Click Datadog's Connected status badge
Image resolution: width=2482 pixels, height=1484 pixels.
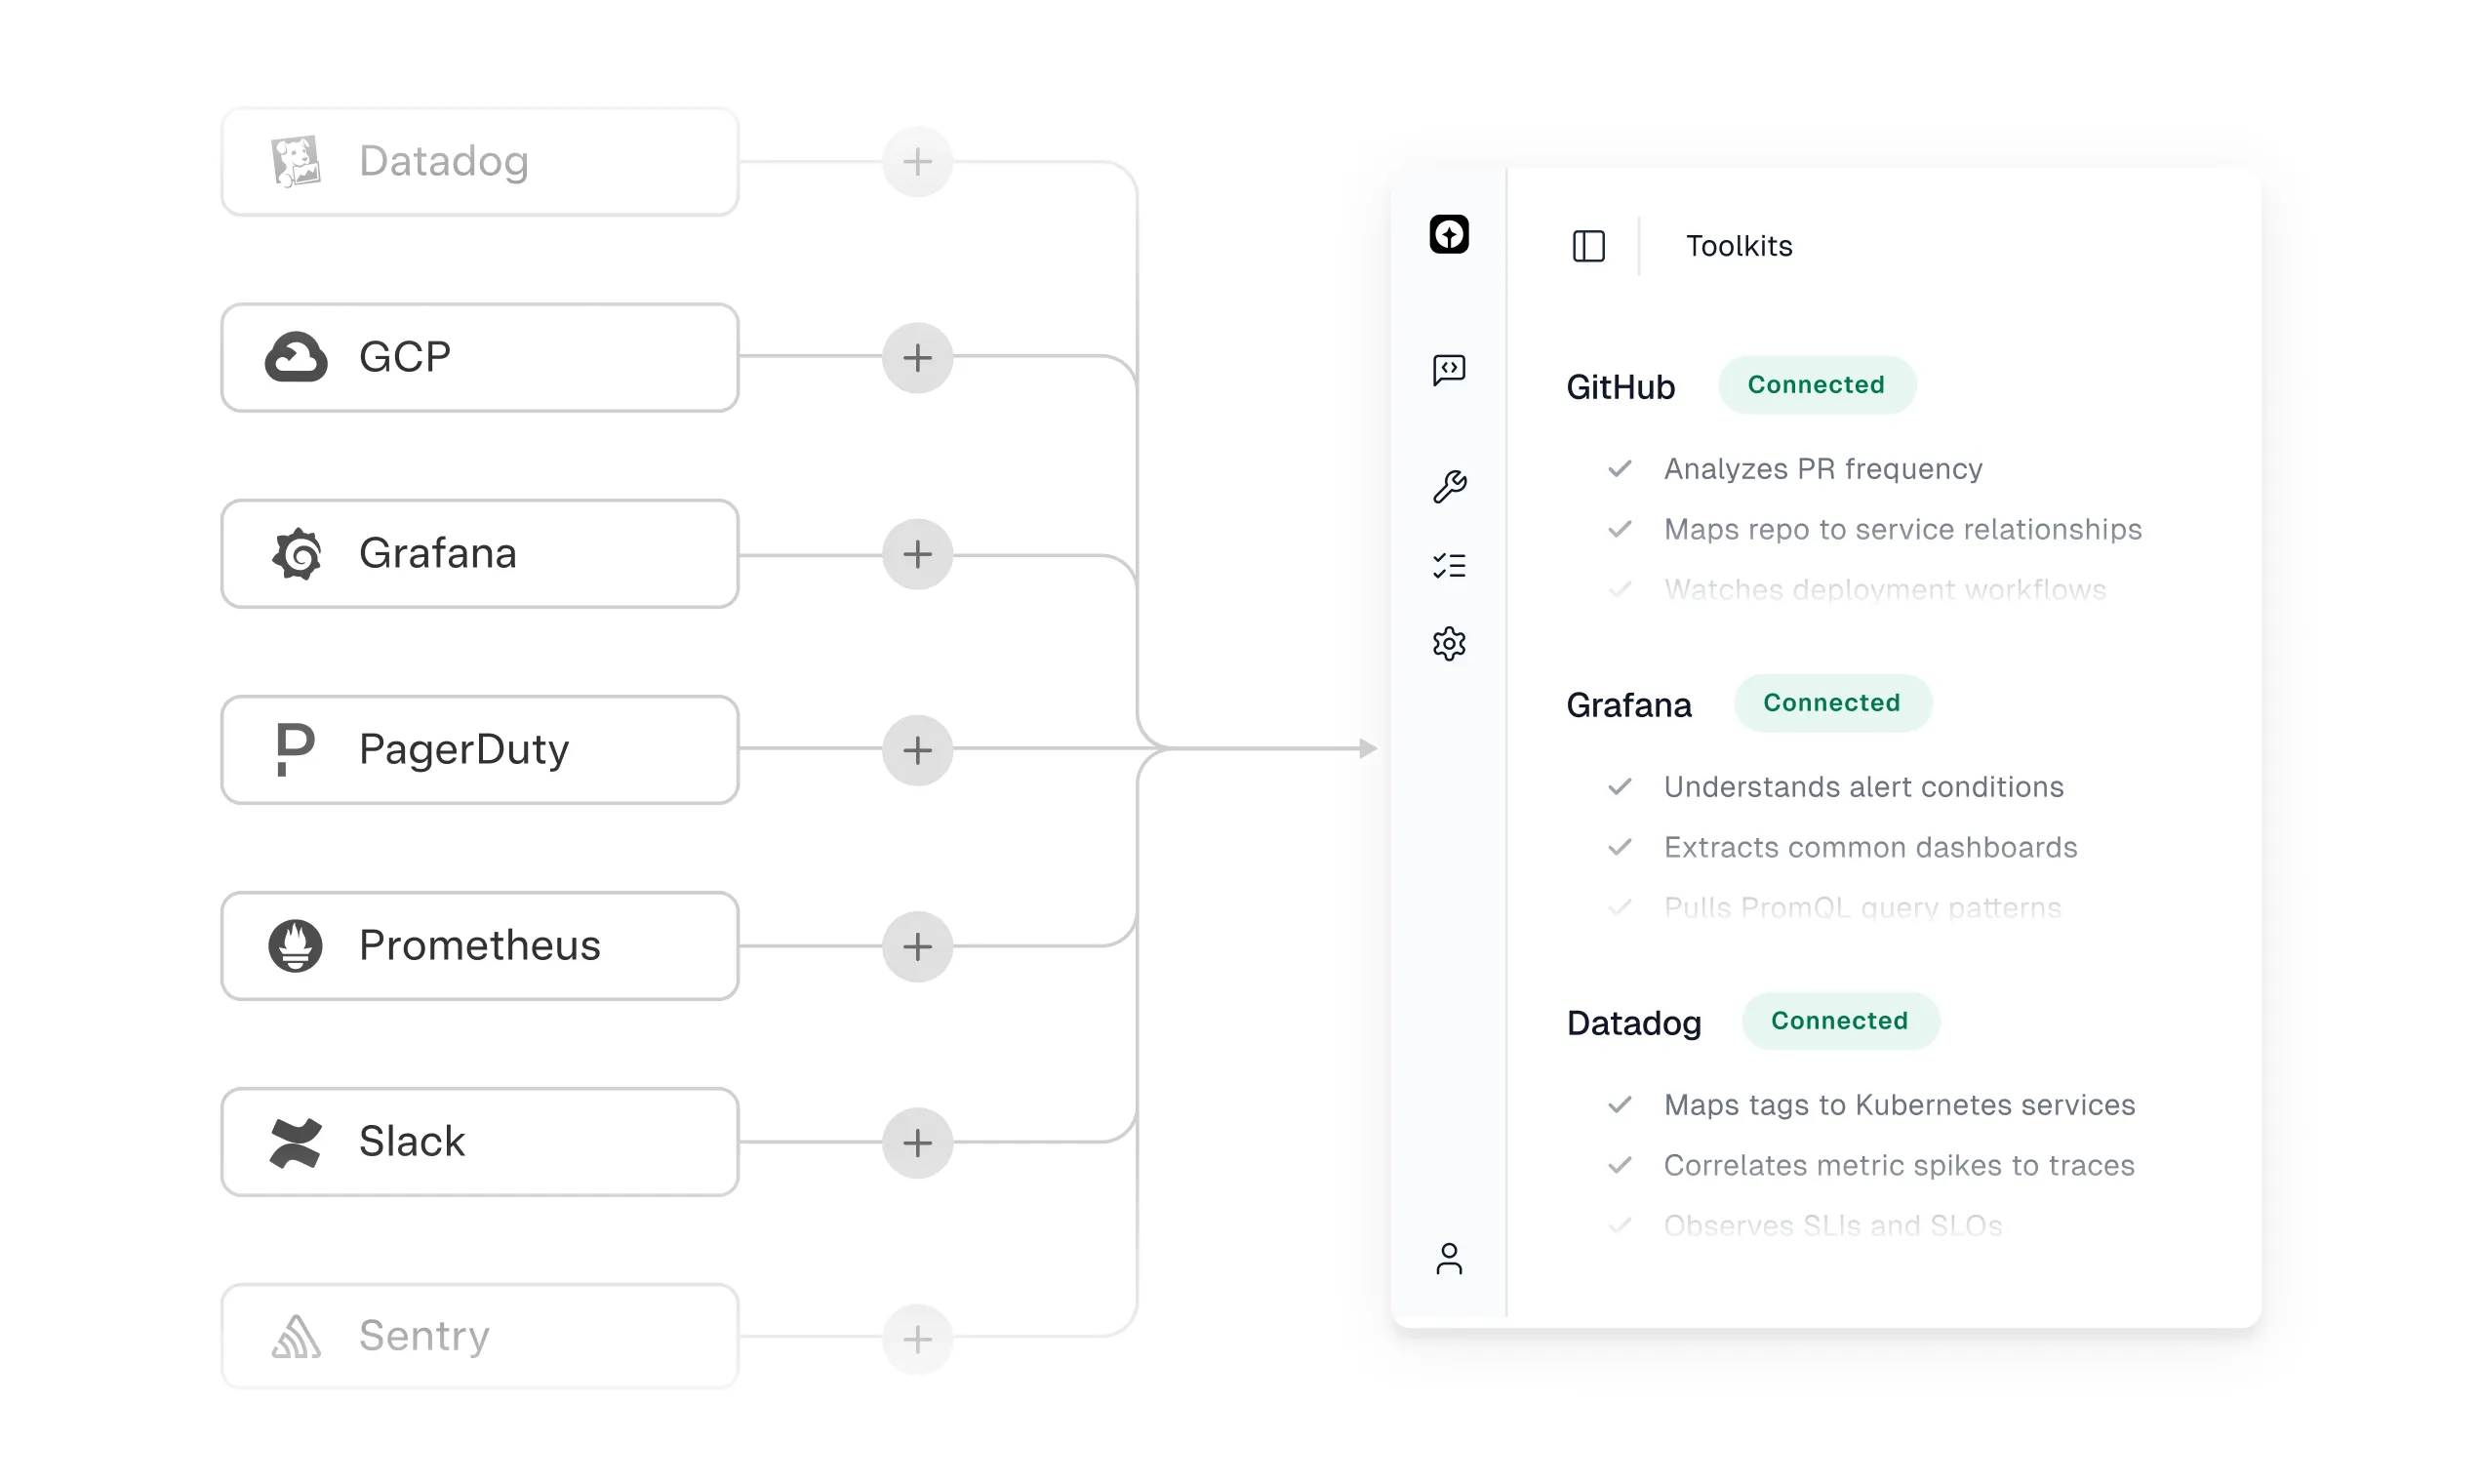coord(1840,1021)
